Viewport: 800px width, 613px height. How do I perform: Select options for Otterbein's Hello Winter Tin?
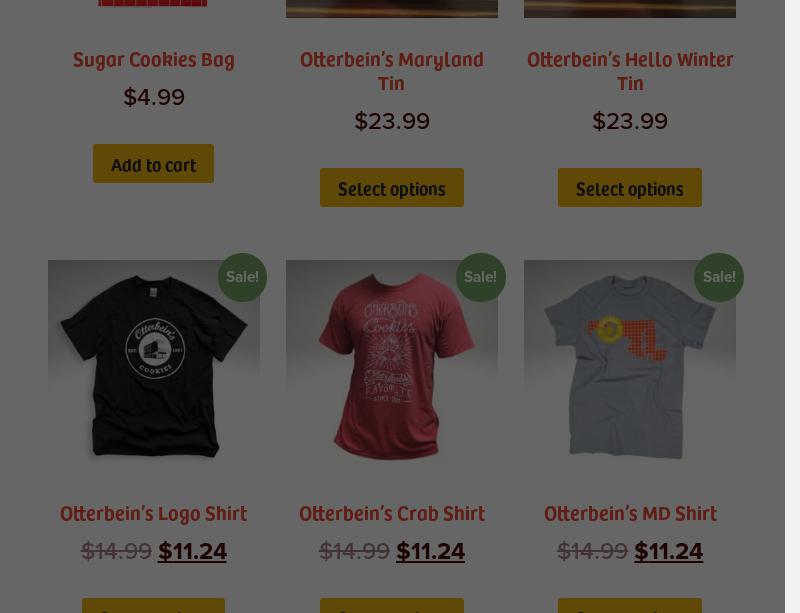pos(630,188)
